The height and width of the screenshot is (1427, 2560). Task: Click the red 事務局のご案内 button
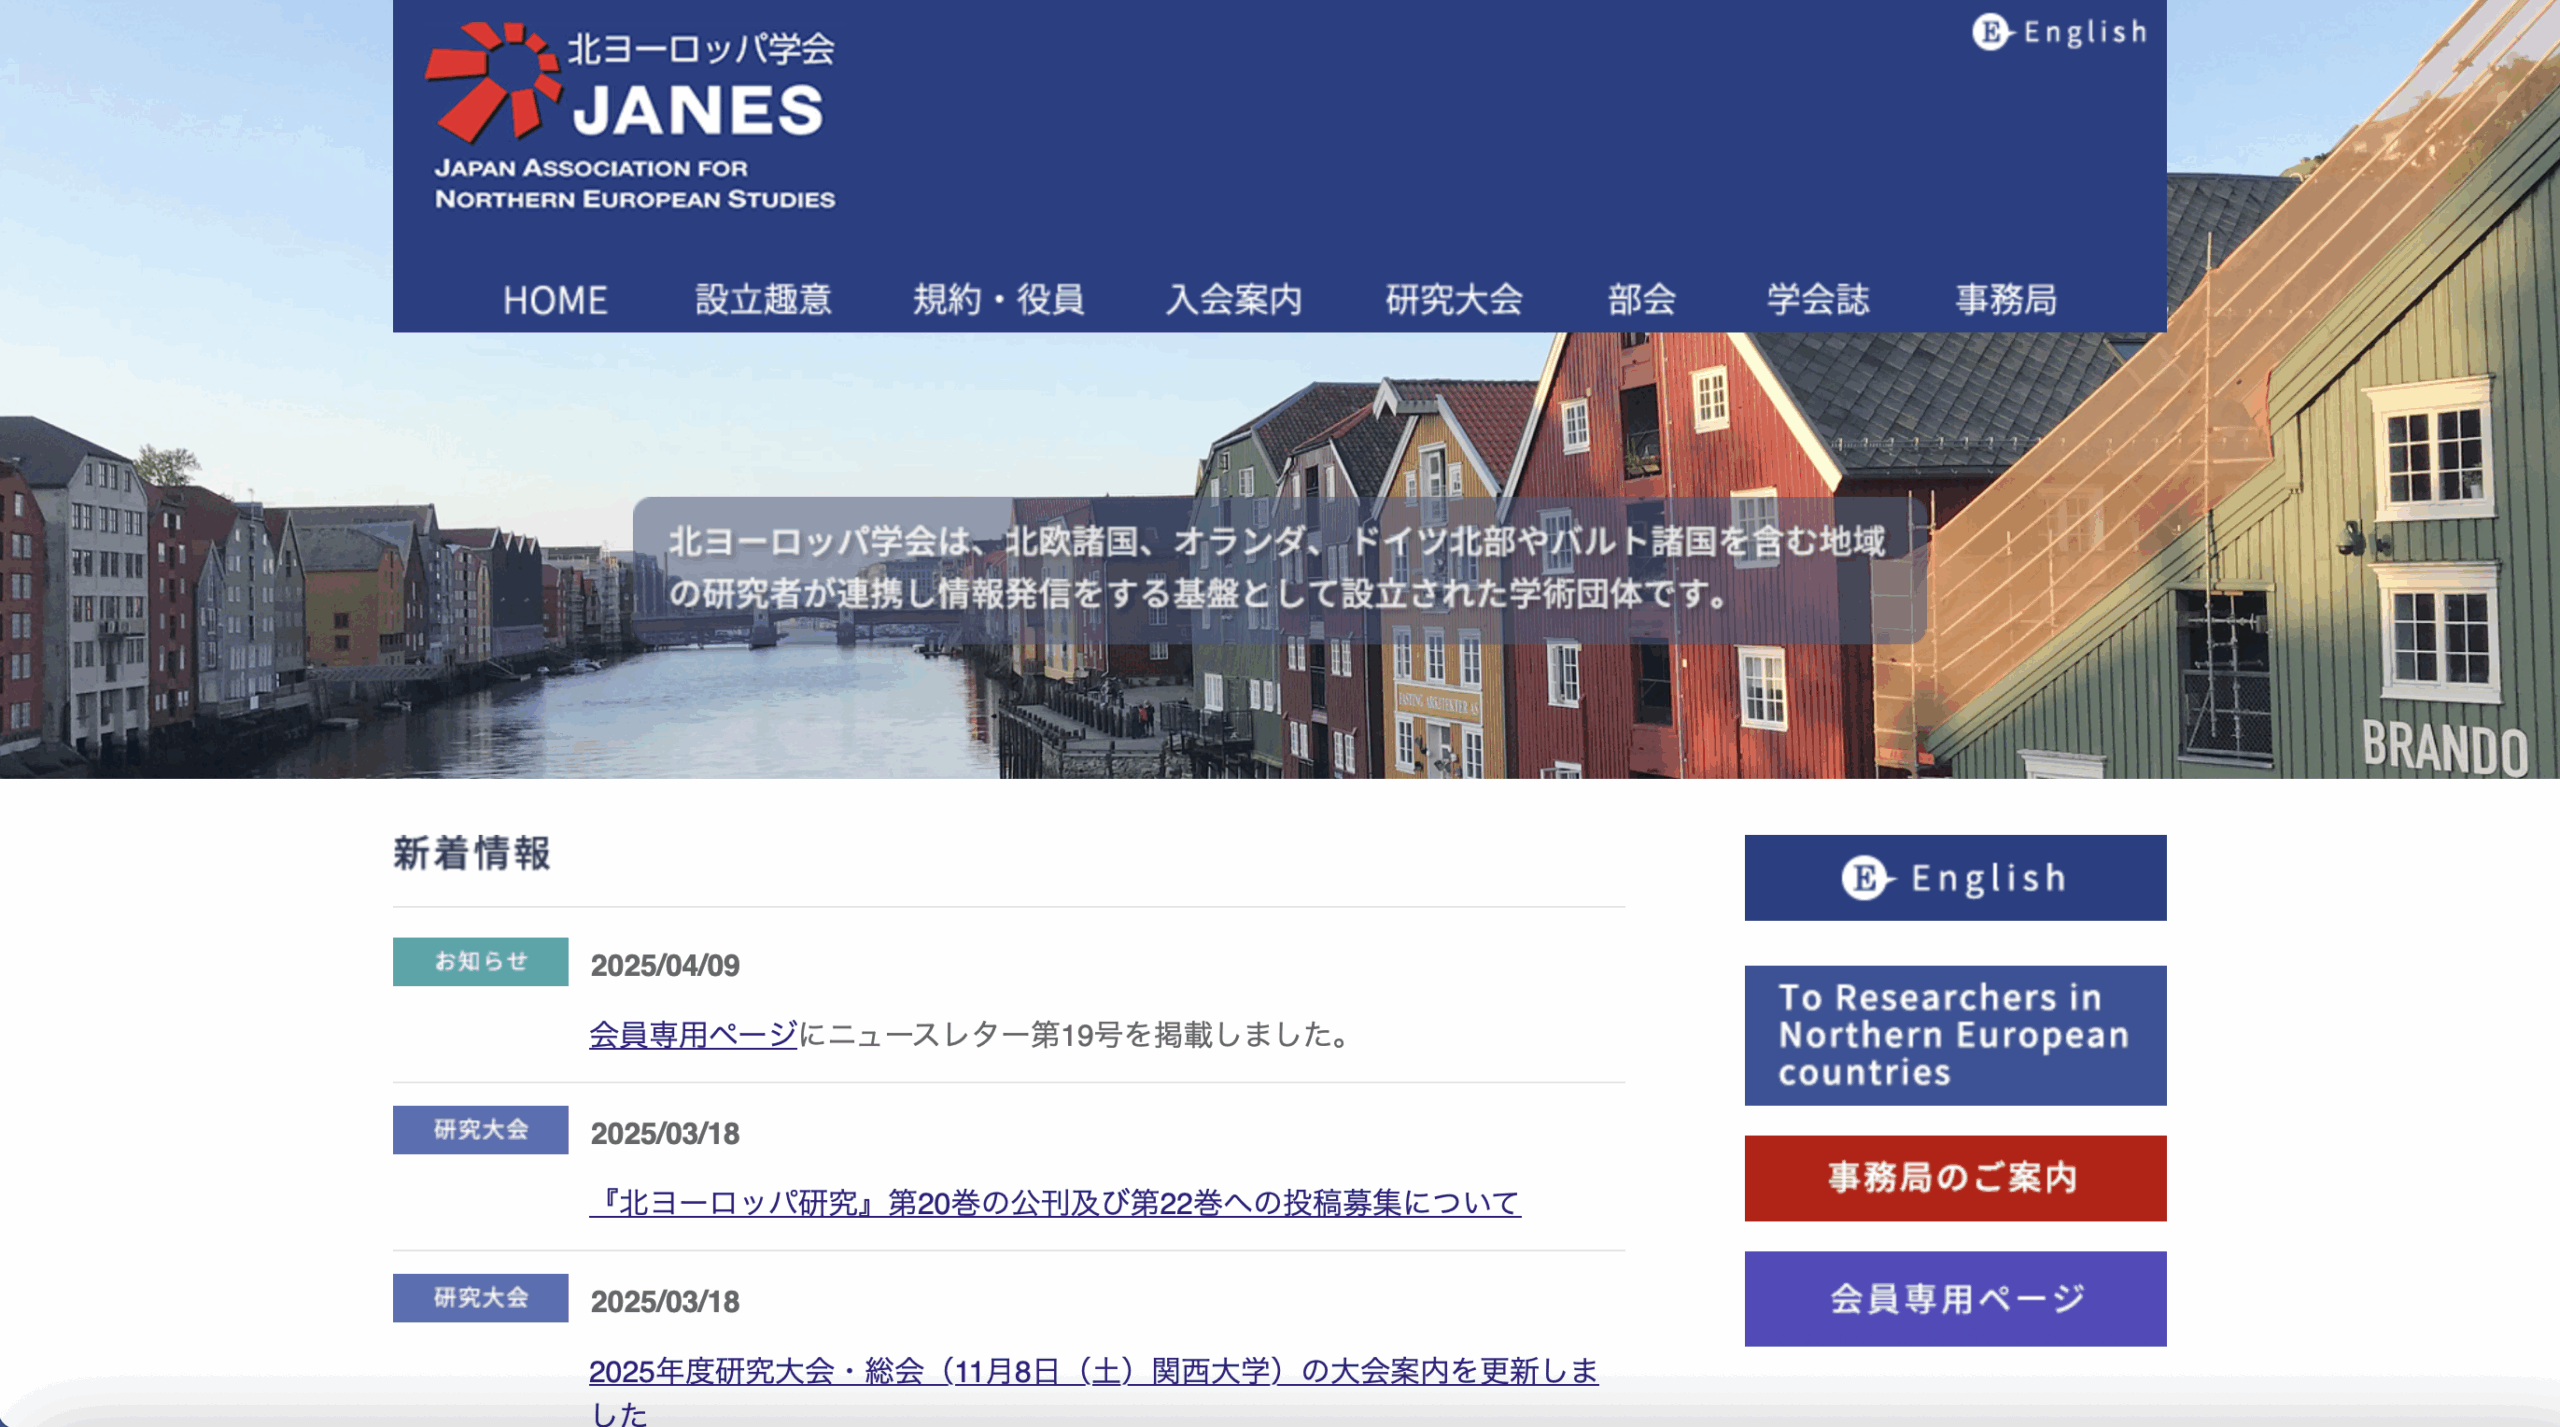point(1954,1178)
